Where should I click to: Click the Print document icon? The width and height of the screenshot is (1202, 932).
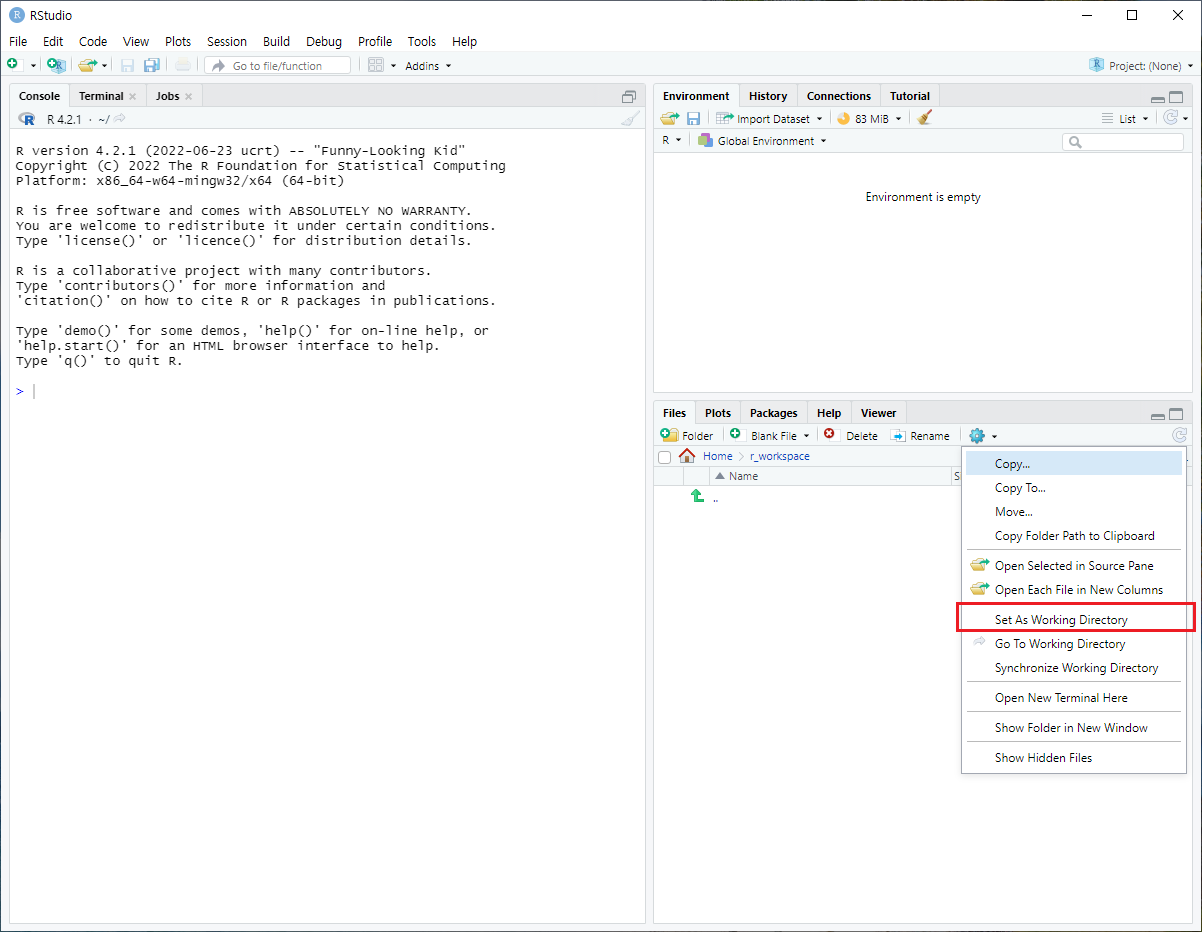pos(183,65)
